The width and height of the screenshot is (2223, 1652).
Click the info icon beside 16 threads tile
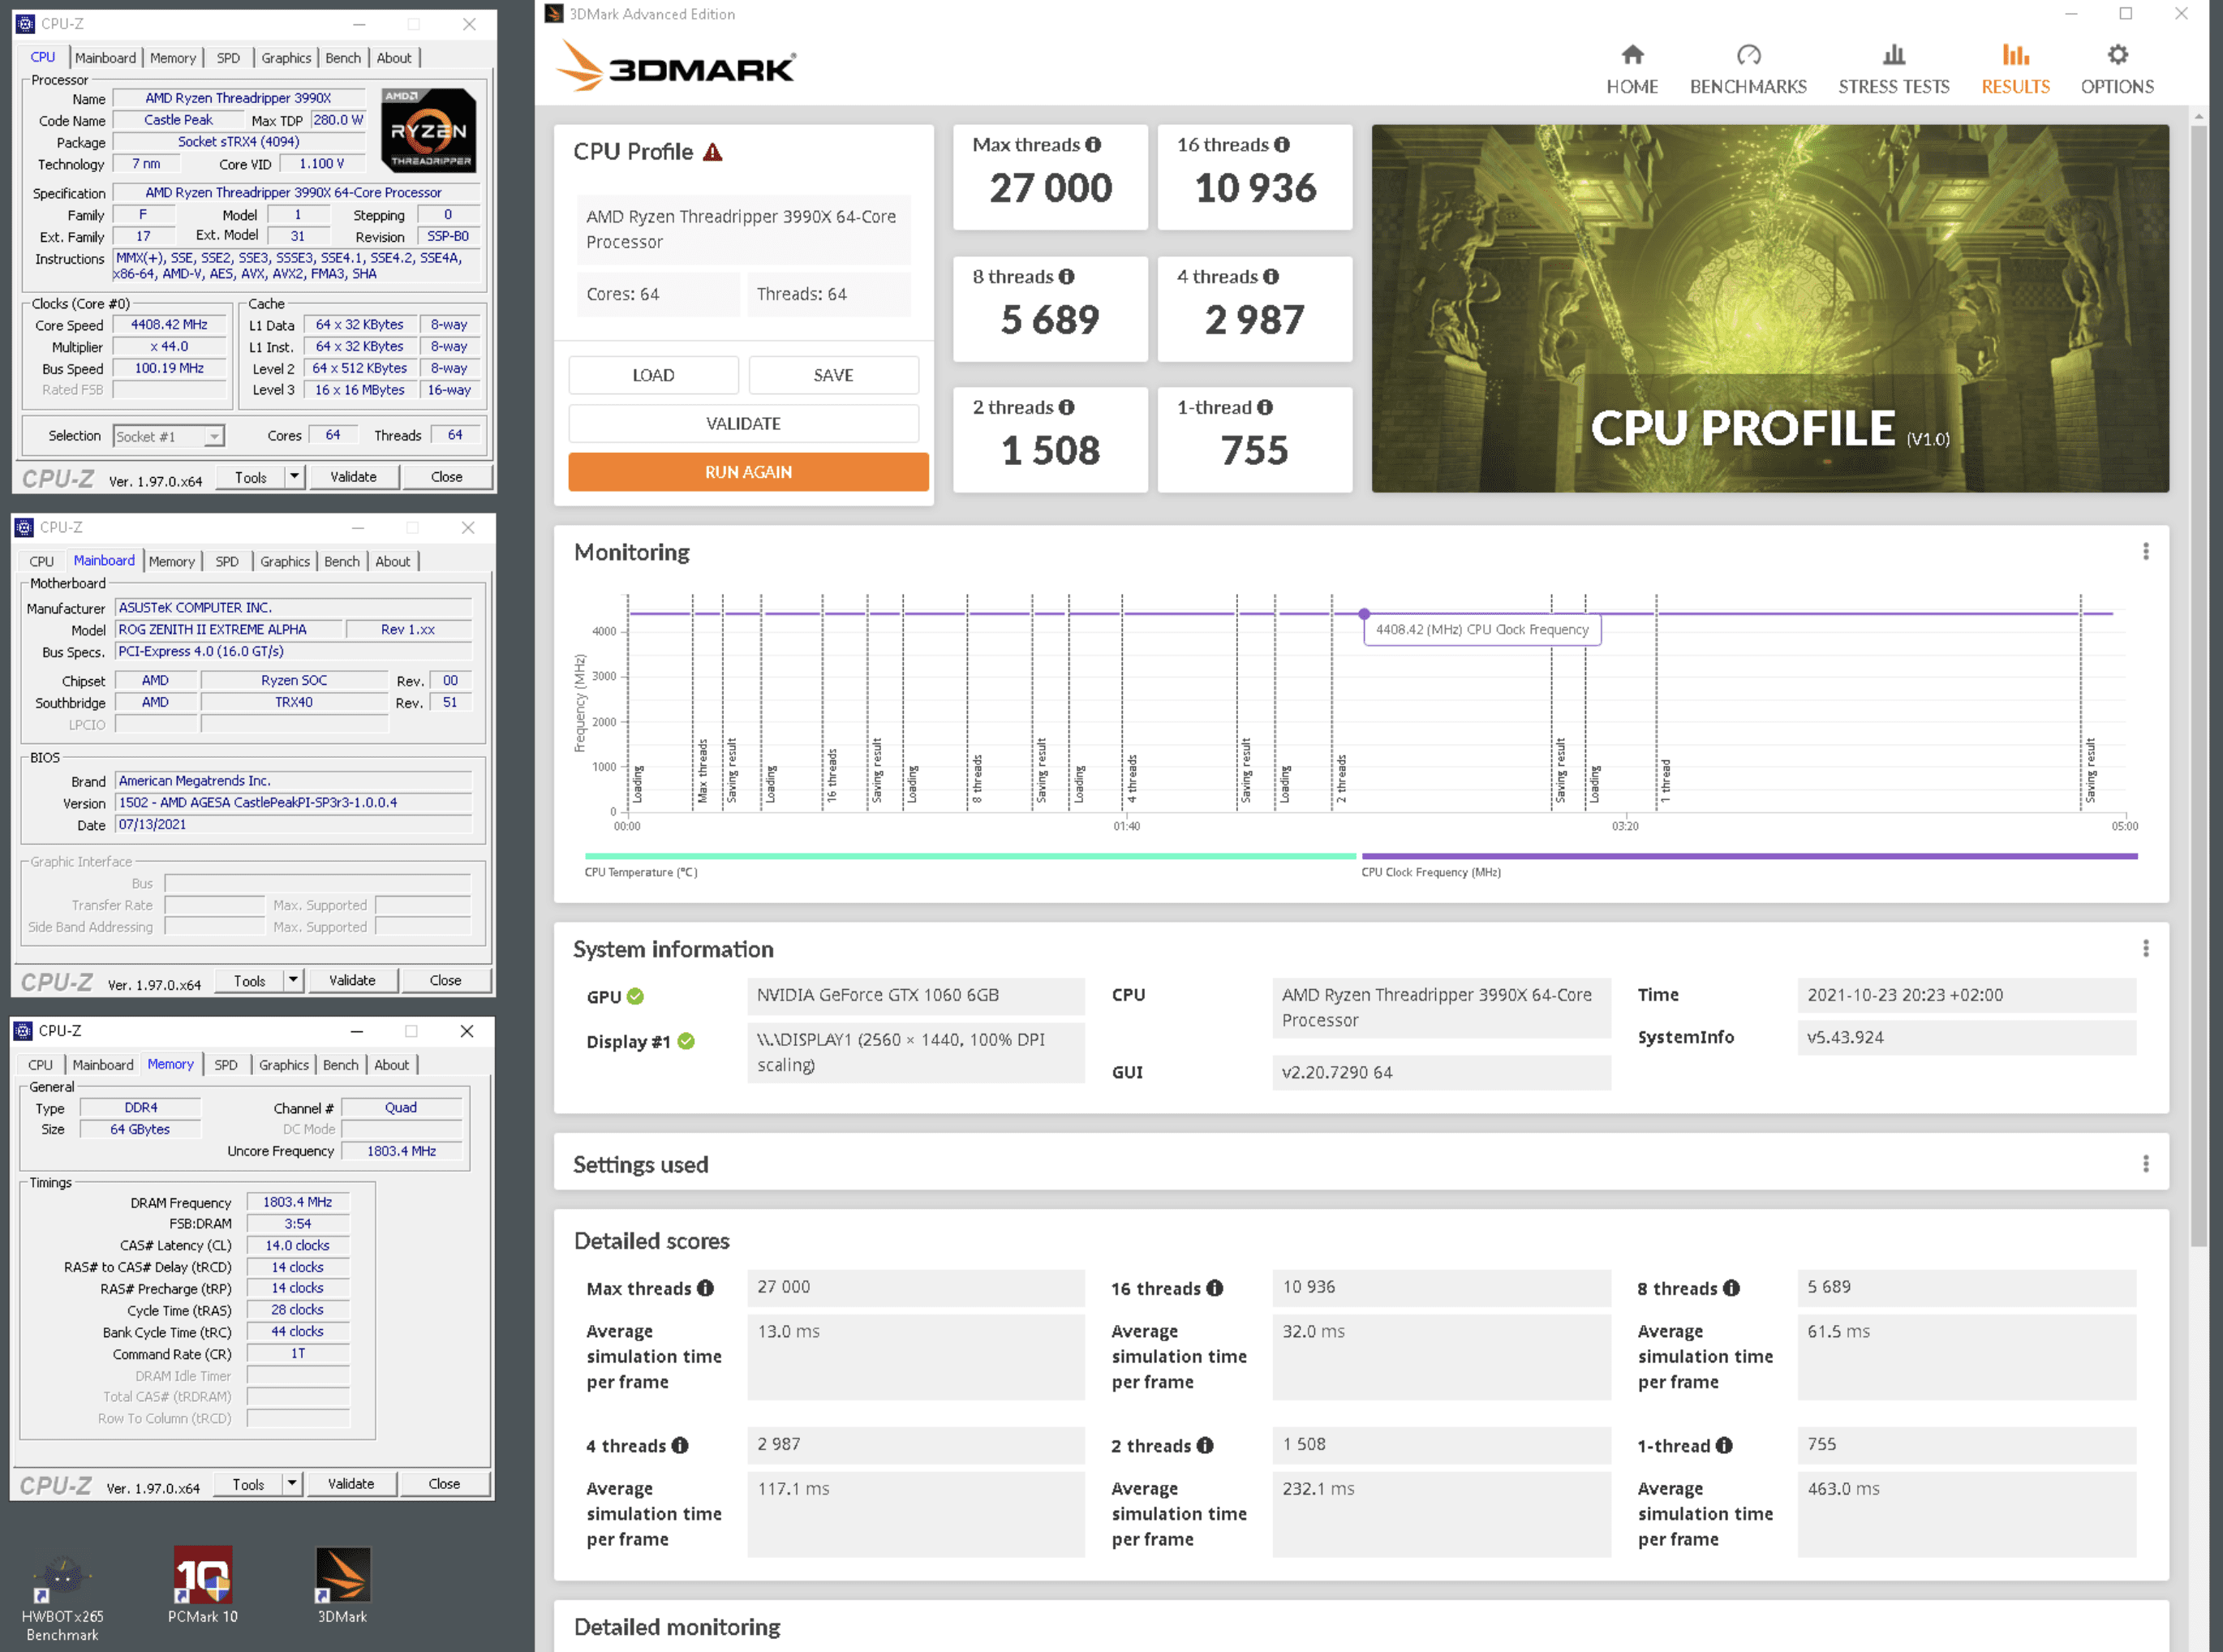pyautogui.click(x=1281, y=145)
